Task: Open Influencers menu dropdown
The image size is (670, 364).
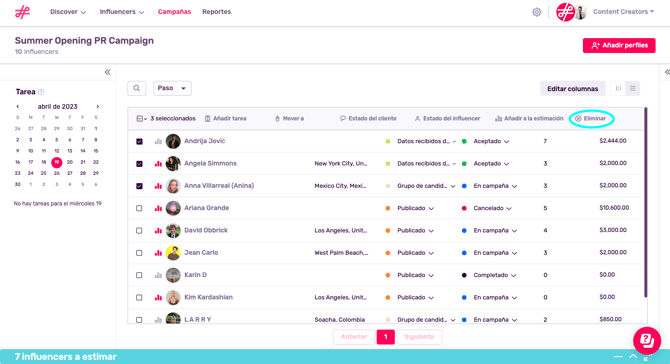Action: tap(122, 12)
